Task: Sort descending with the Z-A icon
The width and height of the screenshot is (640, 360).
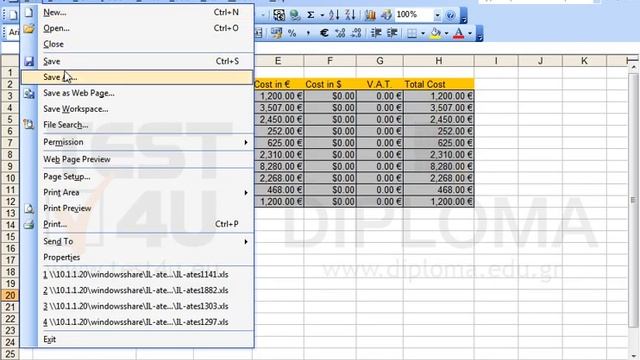Action: (x=350, y=15)
